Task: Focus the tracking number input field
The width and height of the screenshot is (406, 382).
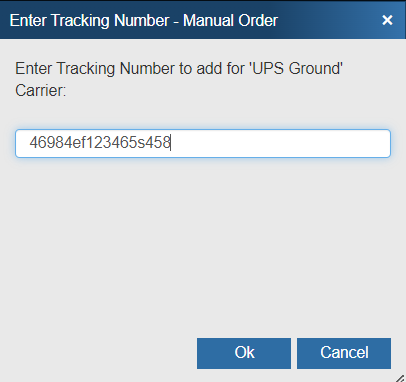Action: click(203, 143)
